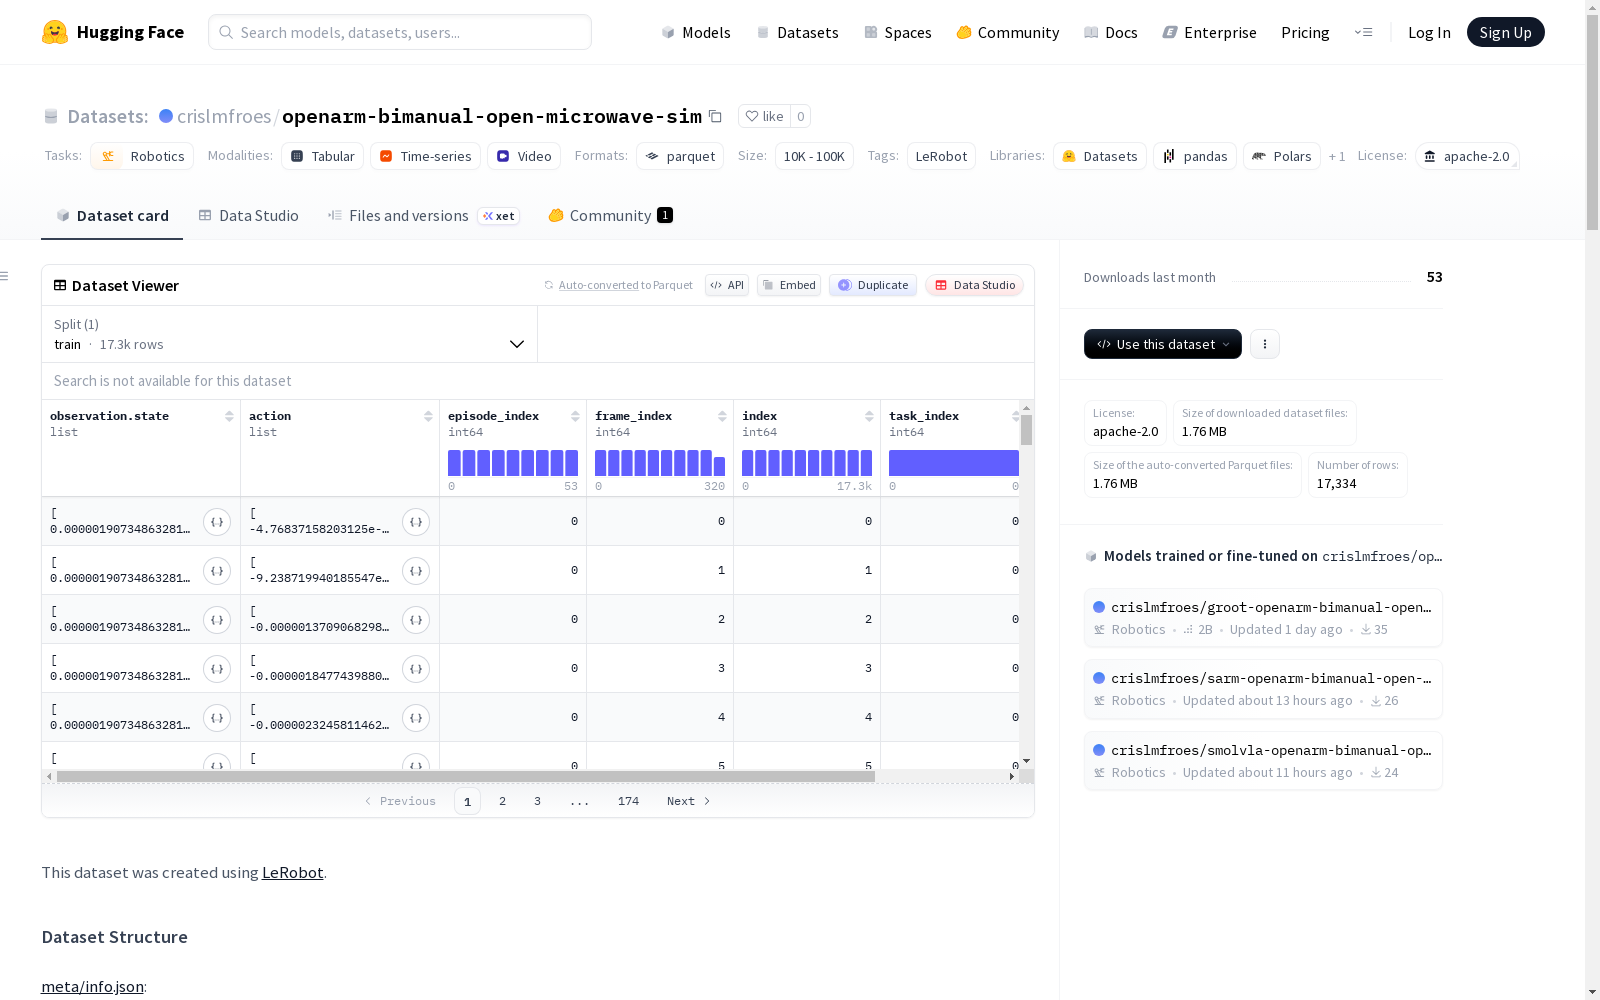Open smolvla-openarm-bimanual model card

point(1263,761)
